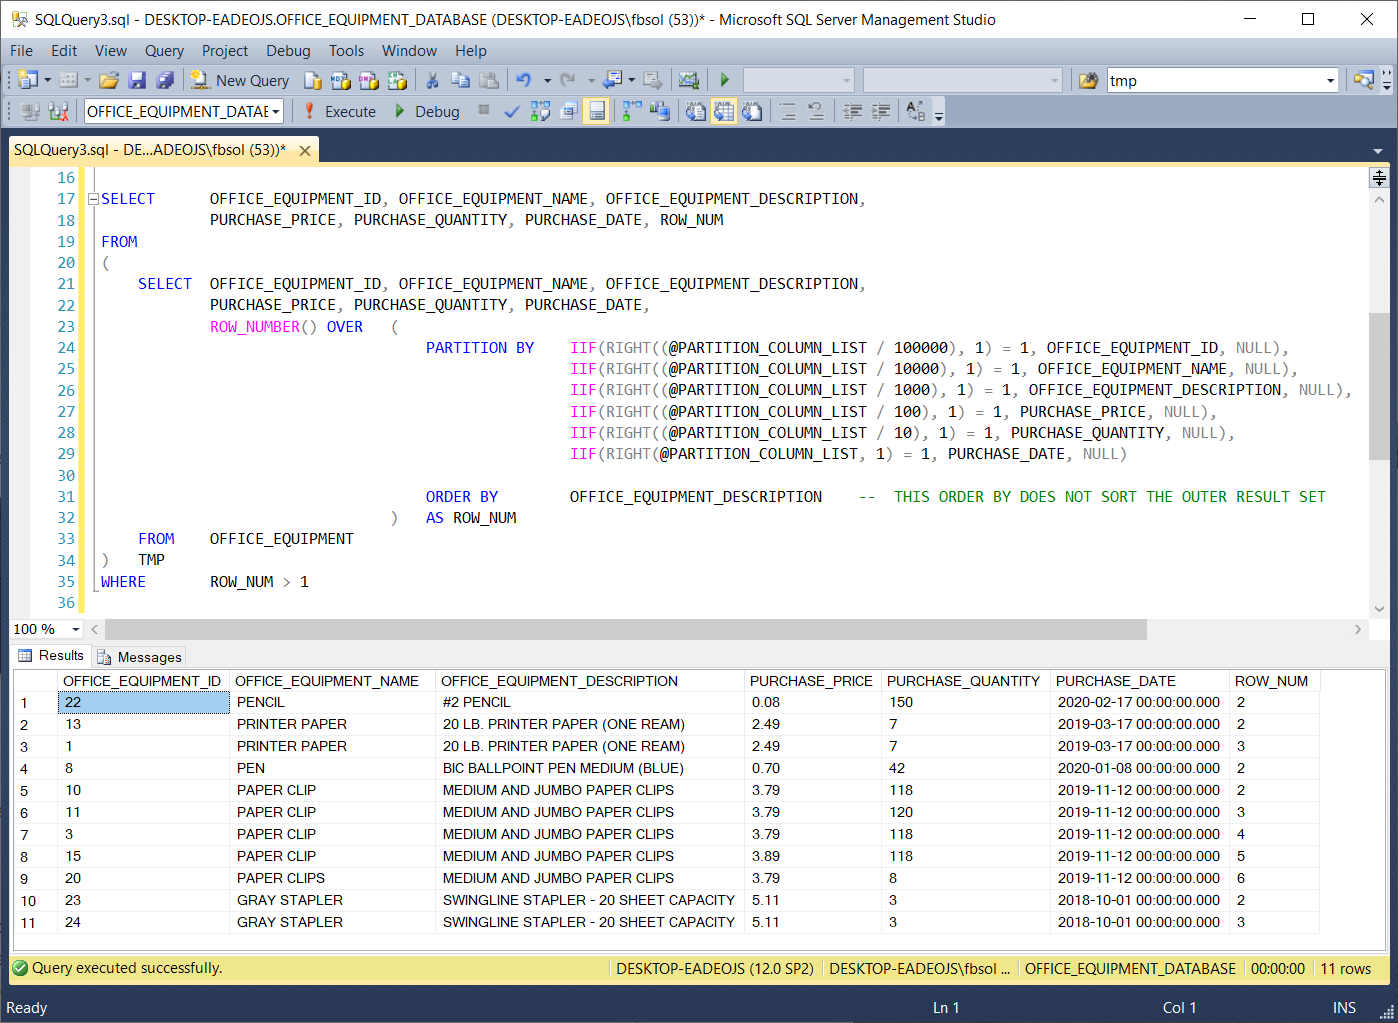The height and width of the screenshot is (1023, 1398).
Task: Click the Open File folder icon
Action: [x=109, y=80]
